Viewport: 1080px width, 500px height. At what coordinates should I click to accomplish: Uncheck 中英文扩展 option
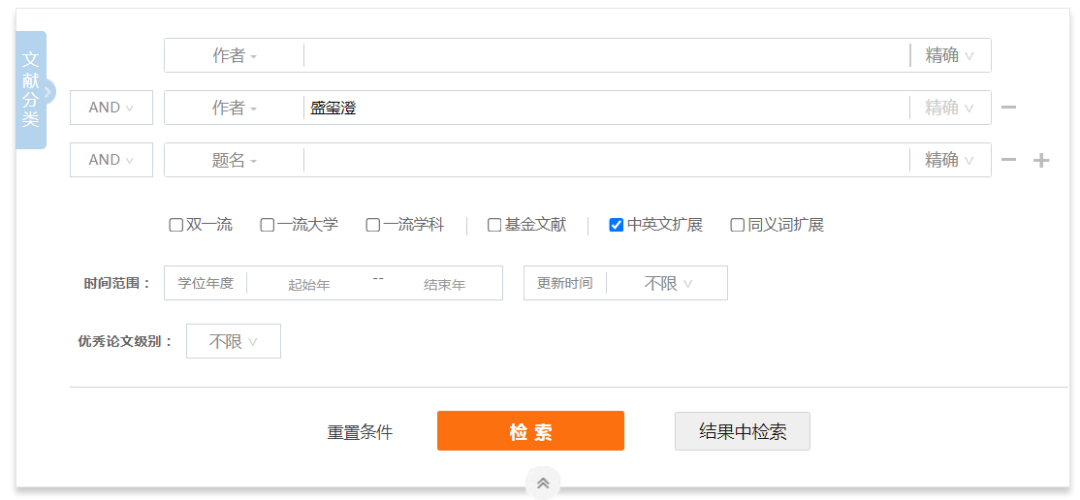(x=616, y=226)
